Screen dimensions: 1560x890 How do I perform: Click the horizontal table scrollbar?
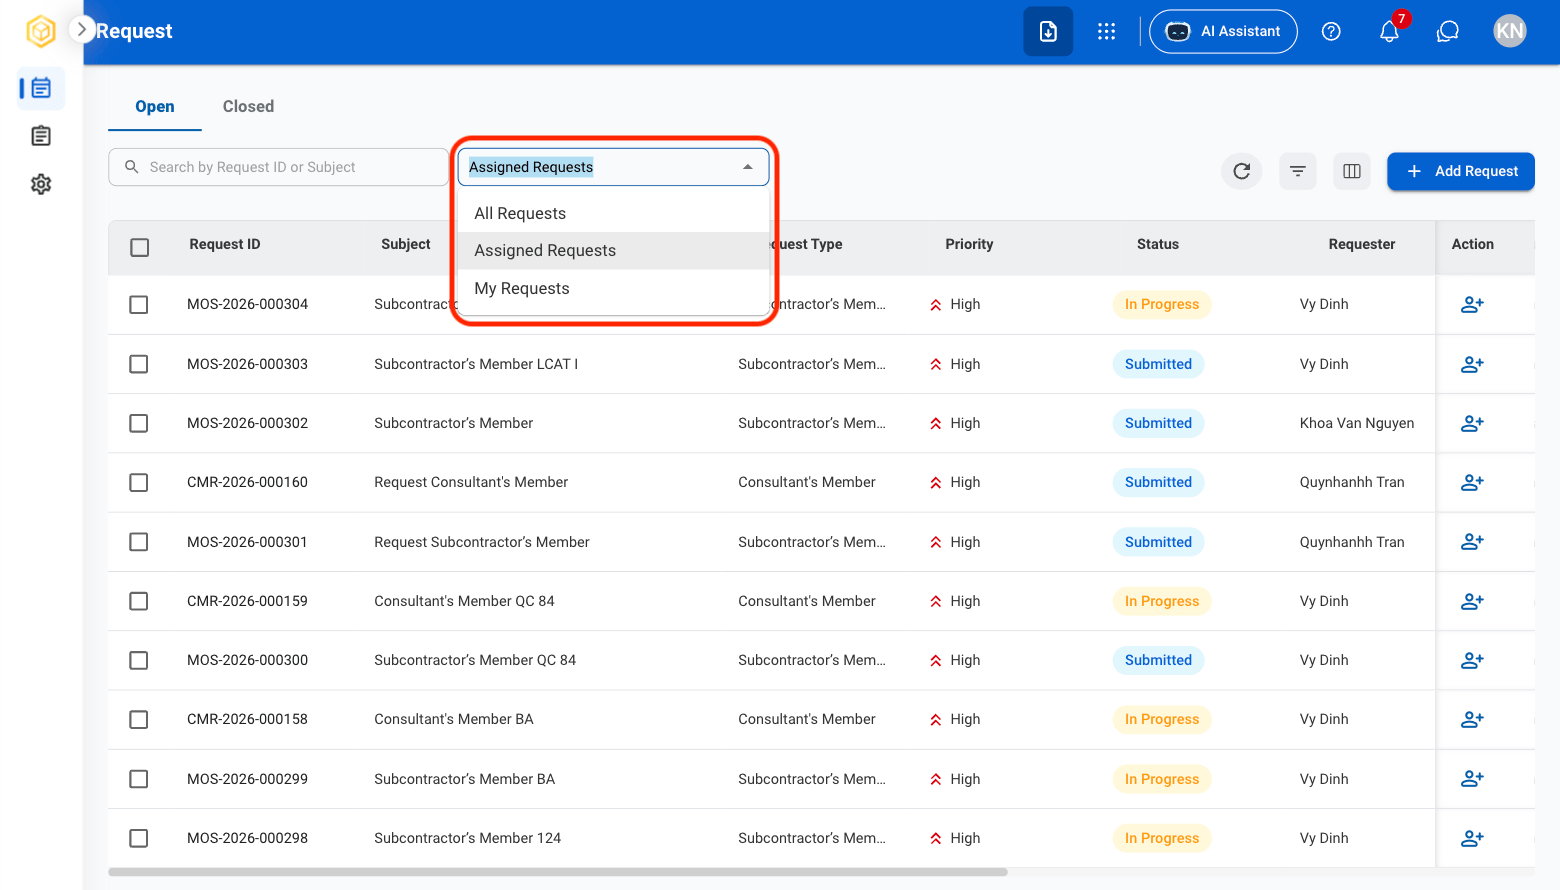pyautogui.click(x=558, y=872)
